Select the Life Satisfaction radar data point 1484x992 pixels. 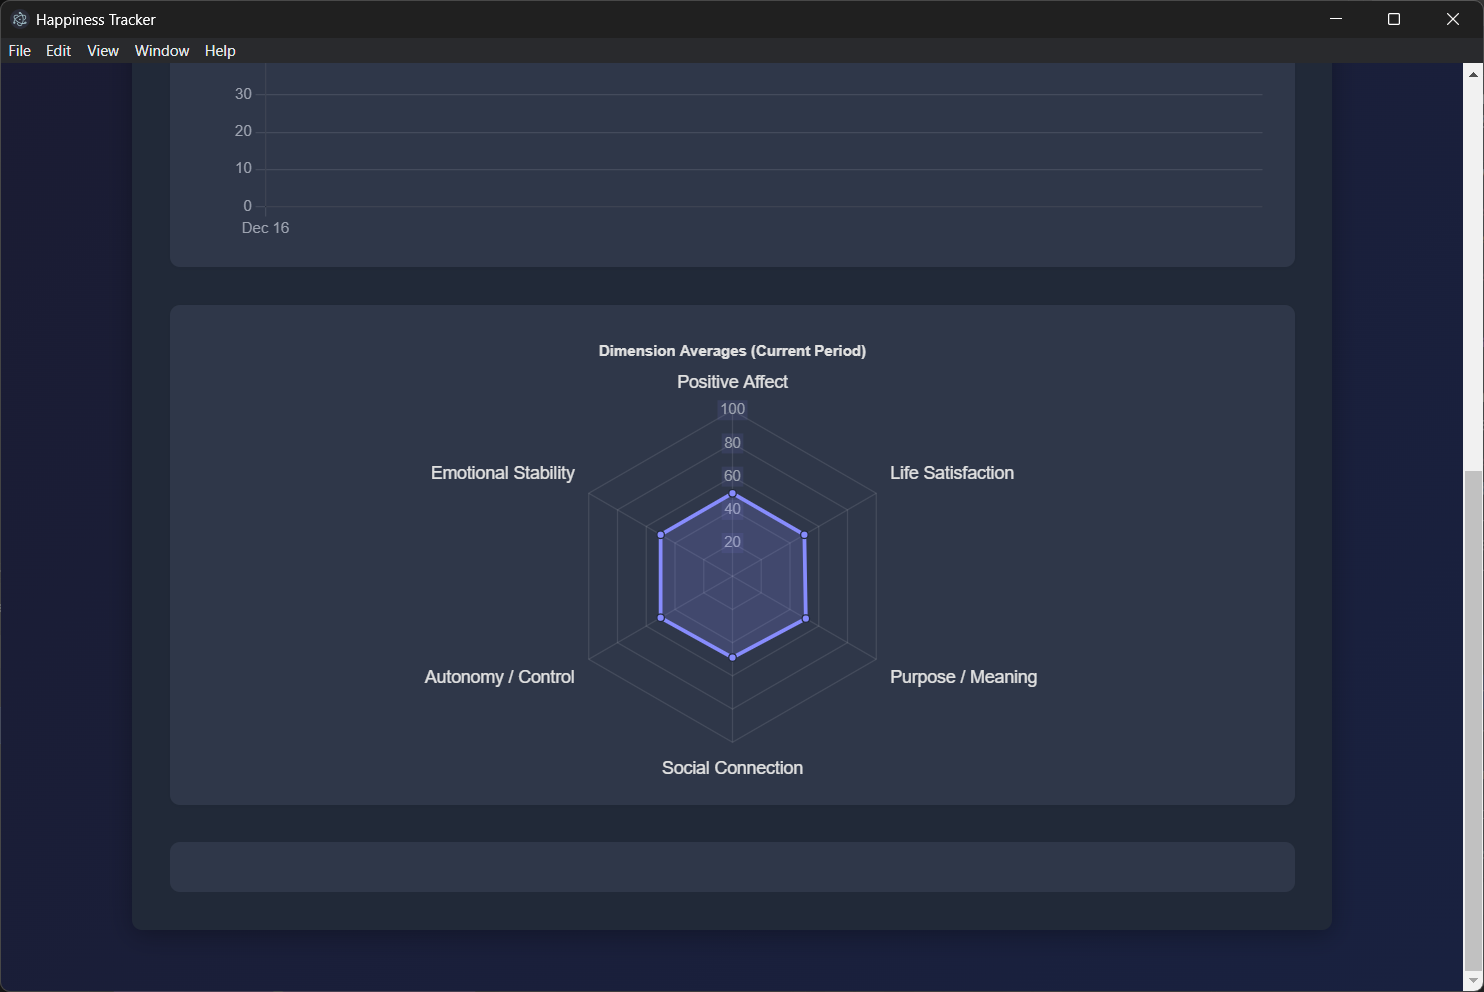click(804, 535)
